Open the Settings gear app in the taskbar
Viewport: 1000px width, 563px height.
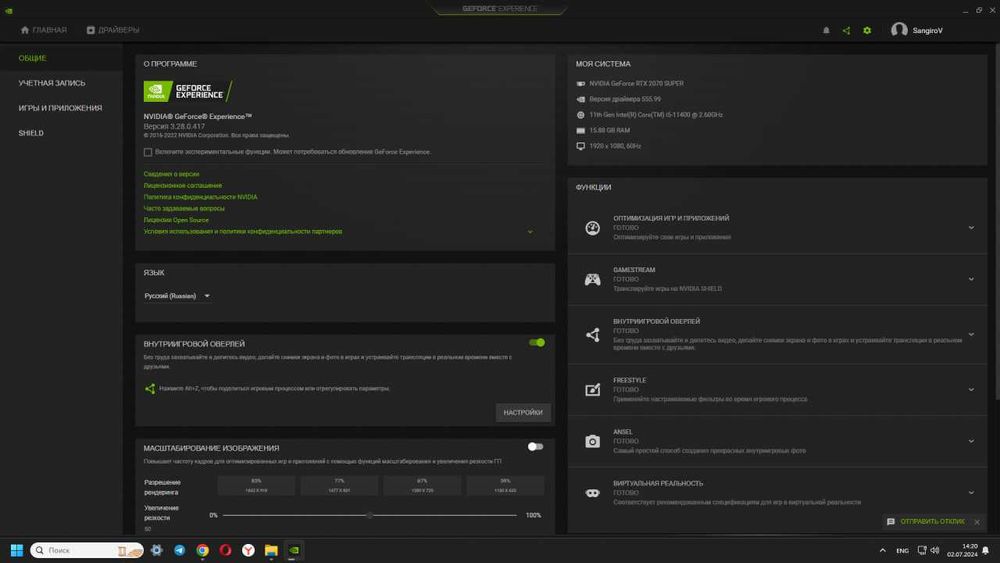point(156,550)
